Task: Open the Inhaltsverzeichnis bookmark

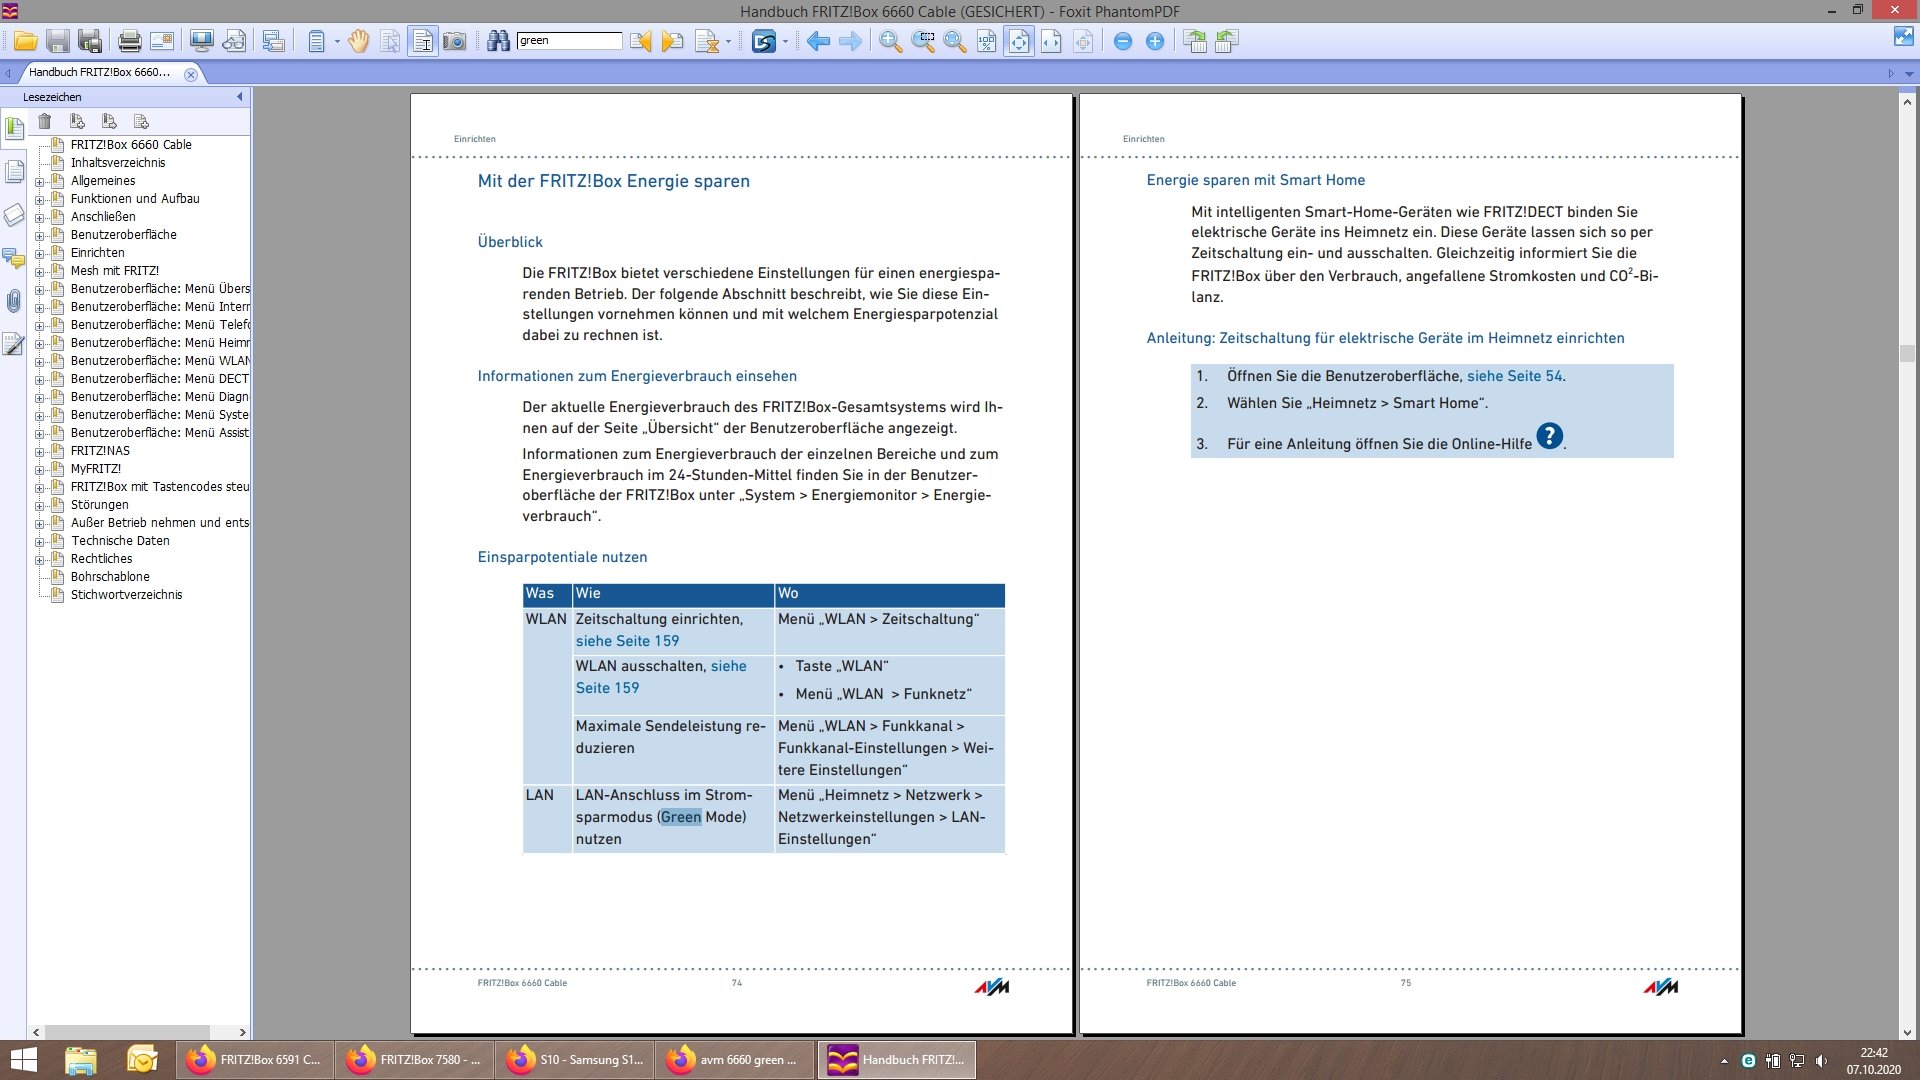Action: 118,163
